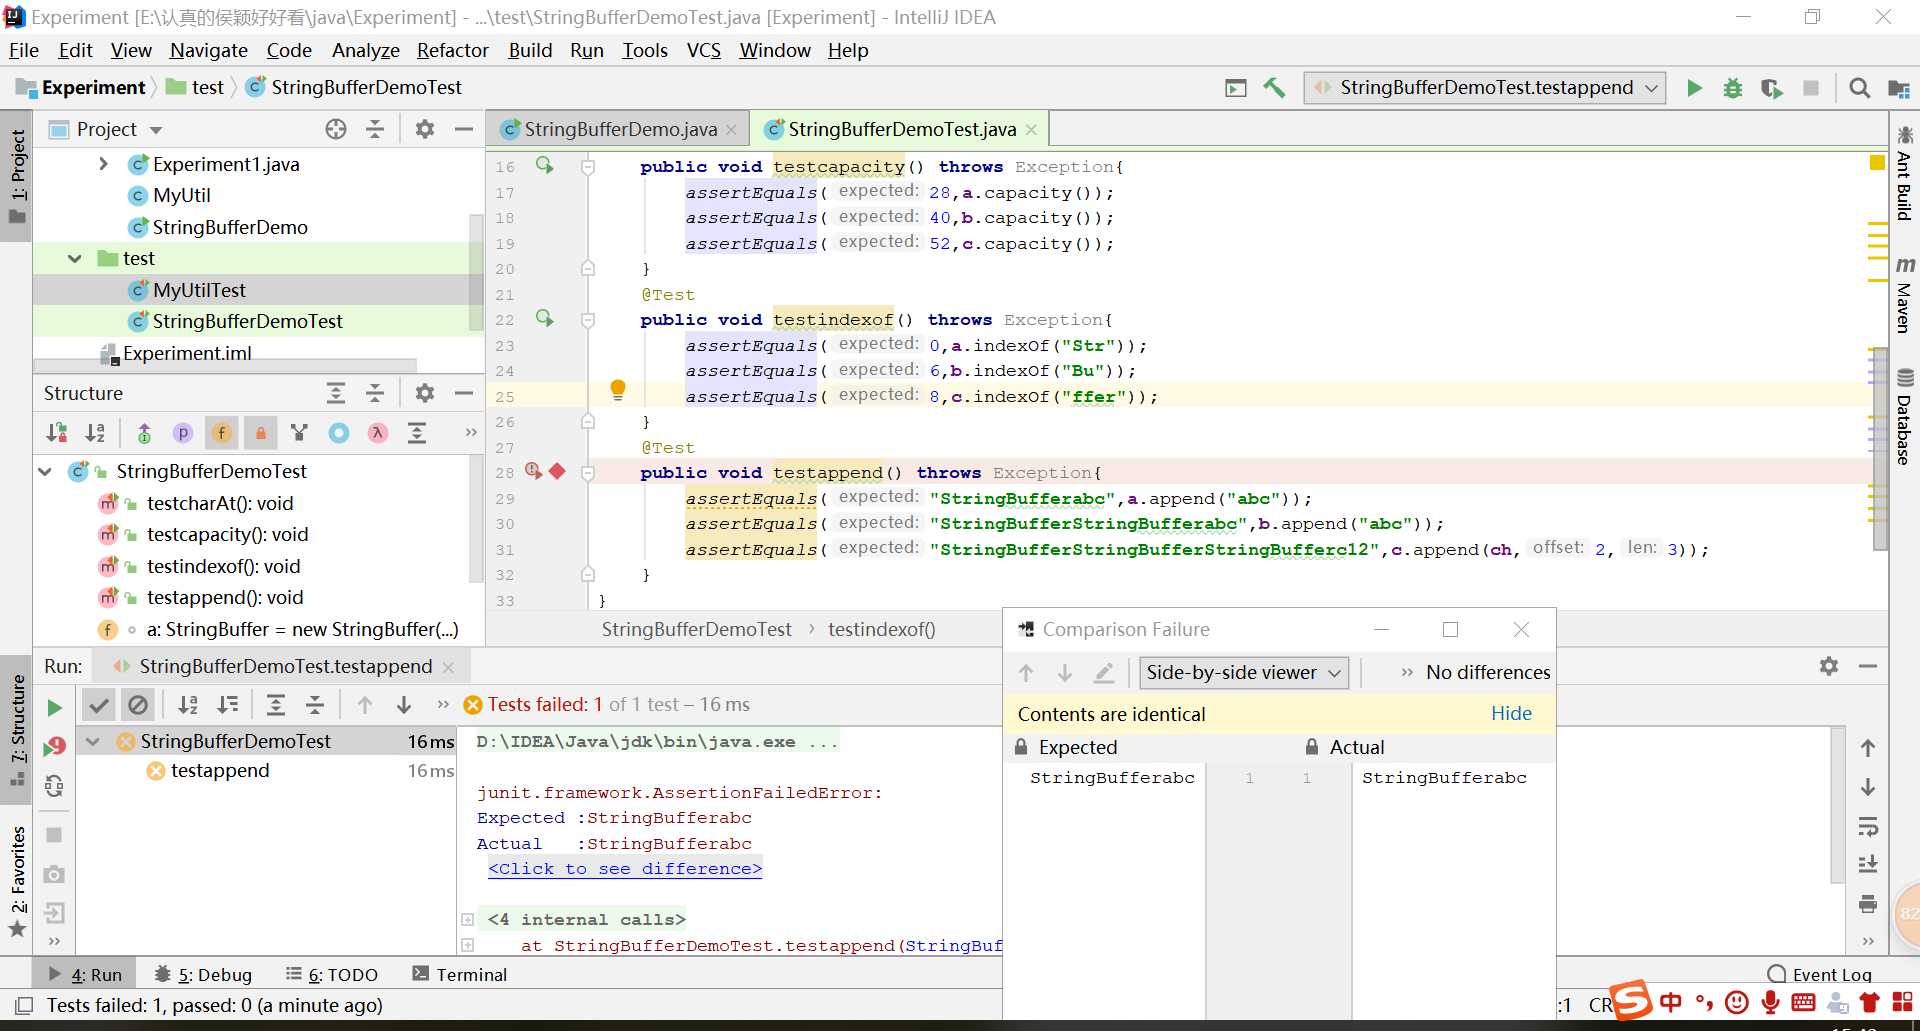Open Project view type dropdown arrow
The width and height of the screenshot is (1920, 1031).
click(156, 130)
